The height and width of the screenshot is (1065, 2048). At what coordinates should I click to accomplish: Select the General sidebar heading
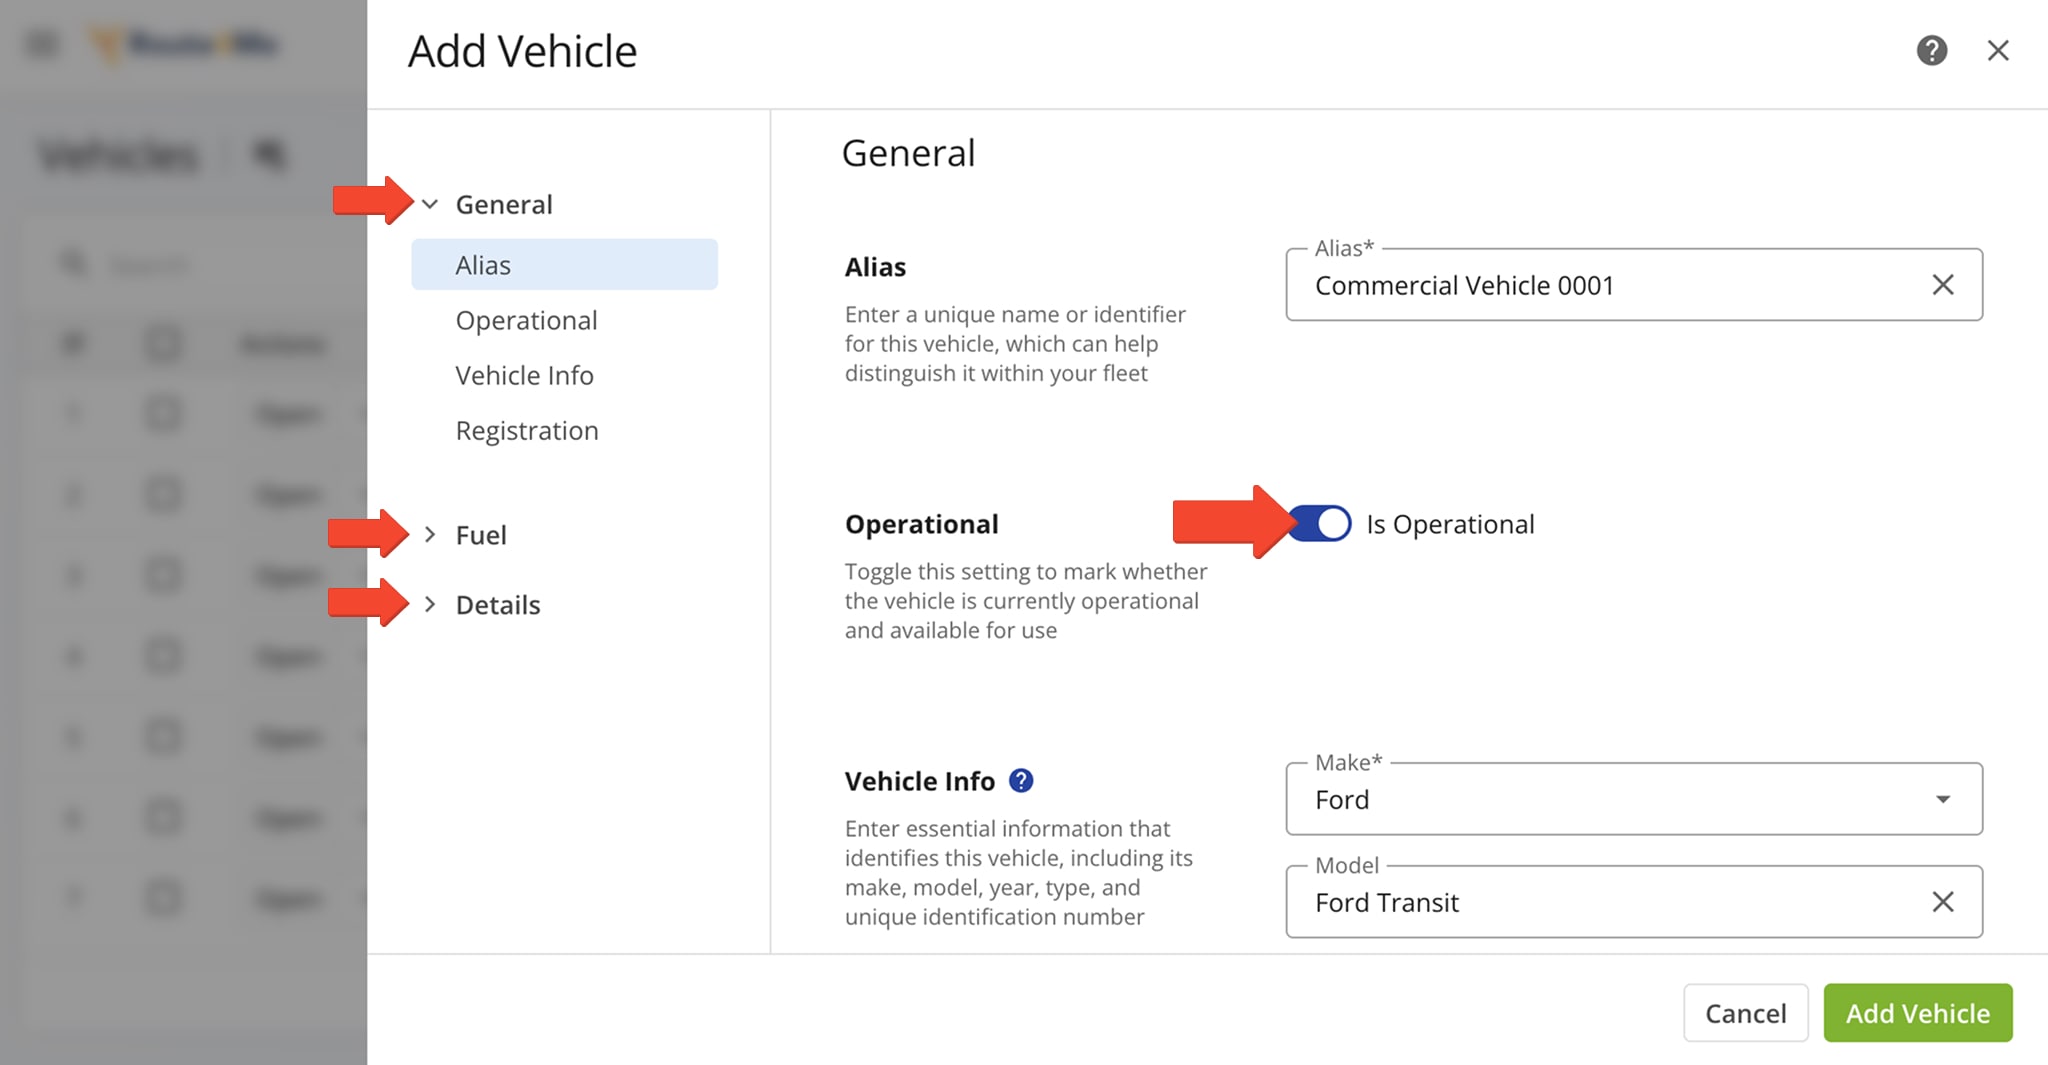click(x=504, y=204)
